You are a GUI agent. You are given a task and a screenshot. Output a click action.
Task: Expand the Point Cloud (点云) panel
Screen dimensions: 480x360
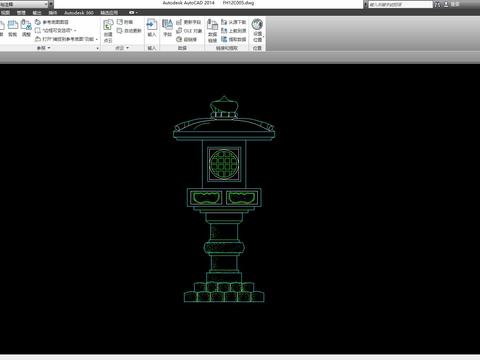pos(122,48)
